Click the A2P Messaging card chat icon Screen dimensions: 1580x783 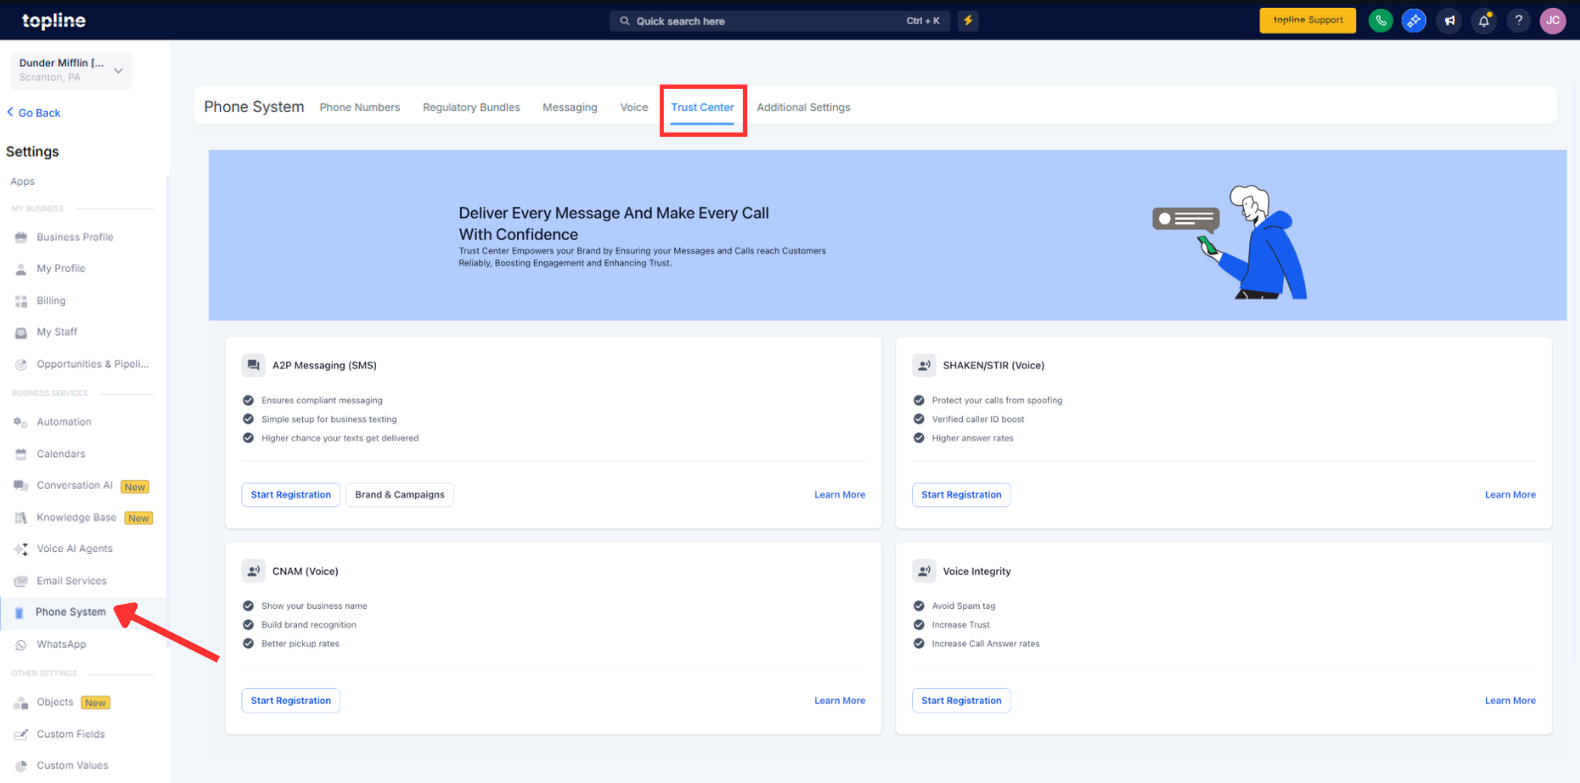253,366
